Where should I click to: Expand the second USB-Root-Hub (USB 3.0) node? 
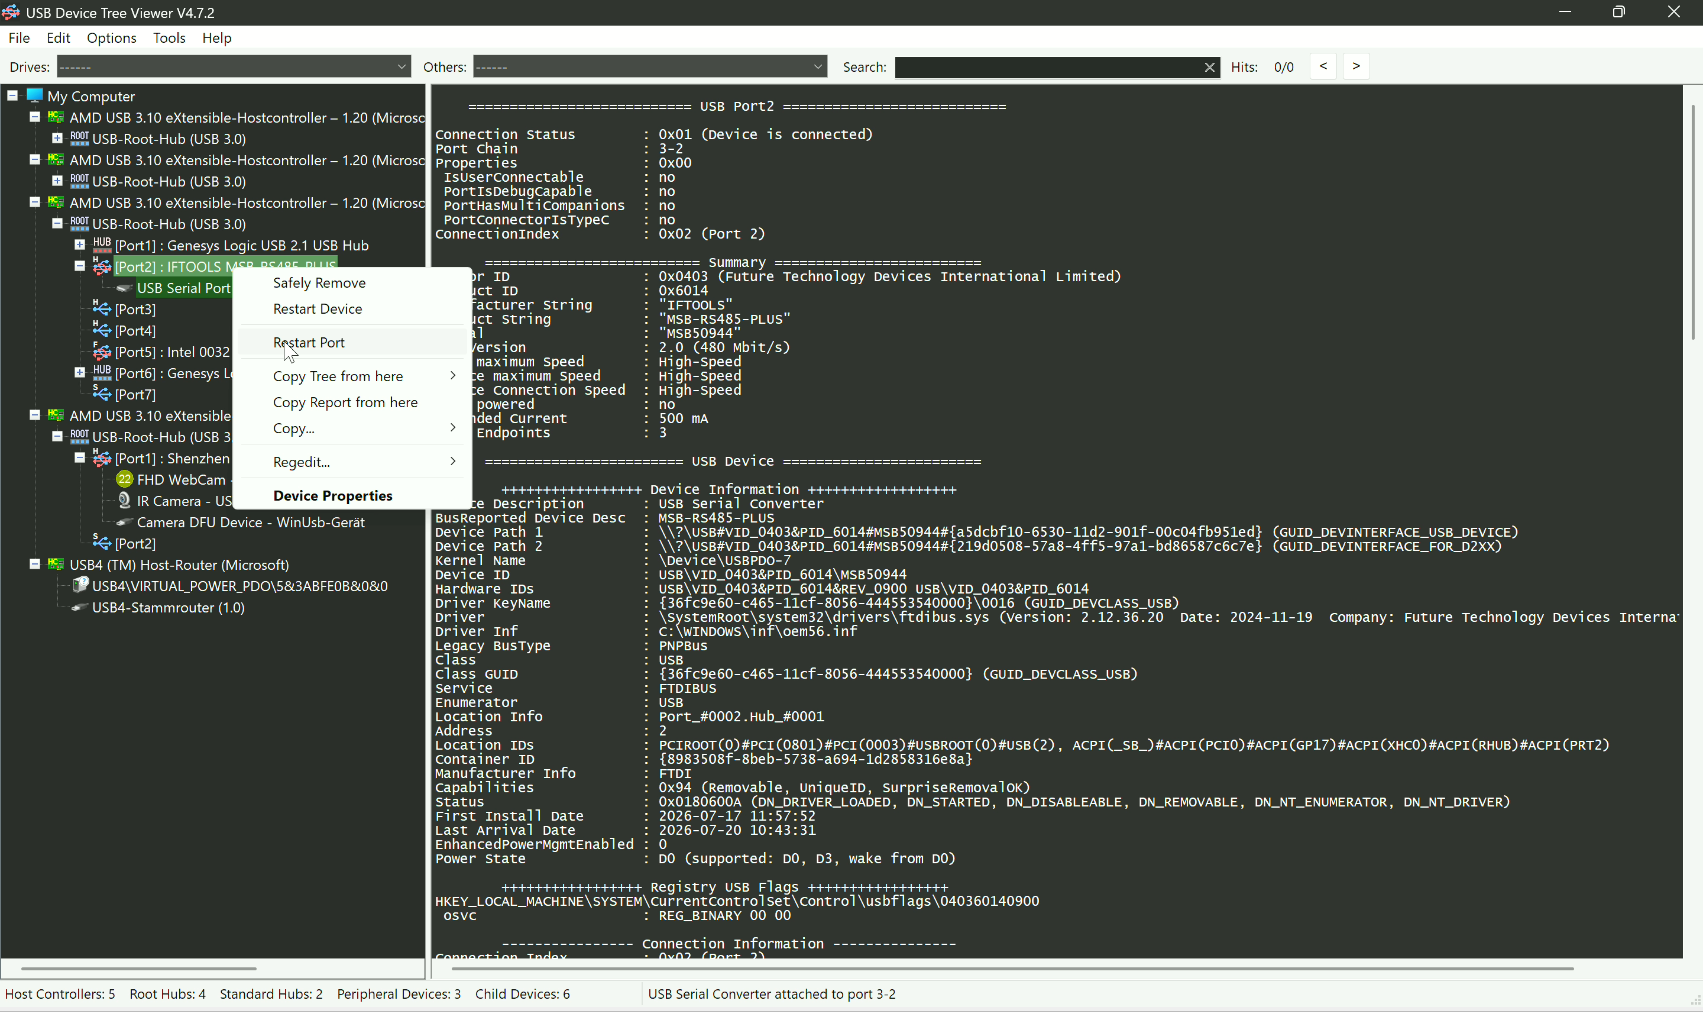pyautogui.click(x=57, y=181)
